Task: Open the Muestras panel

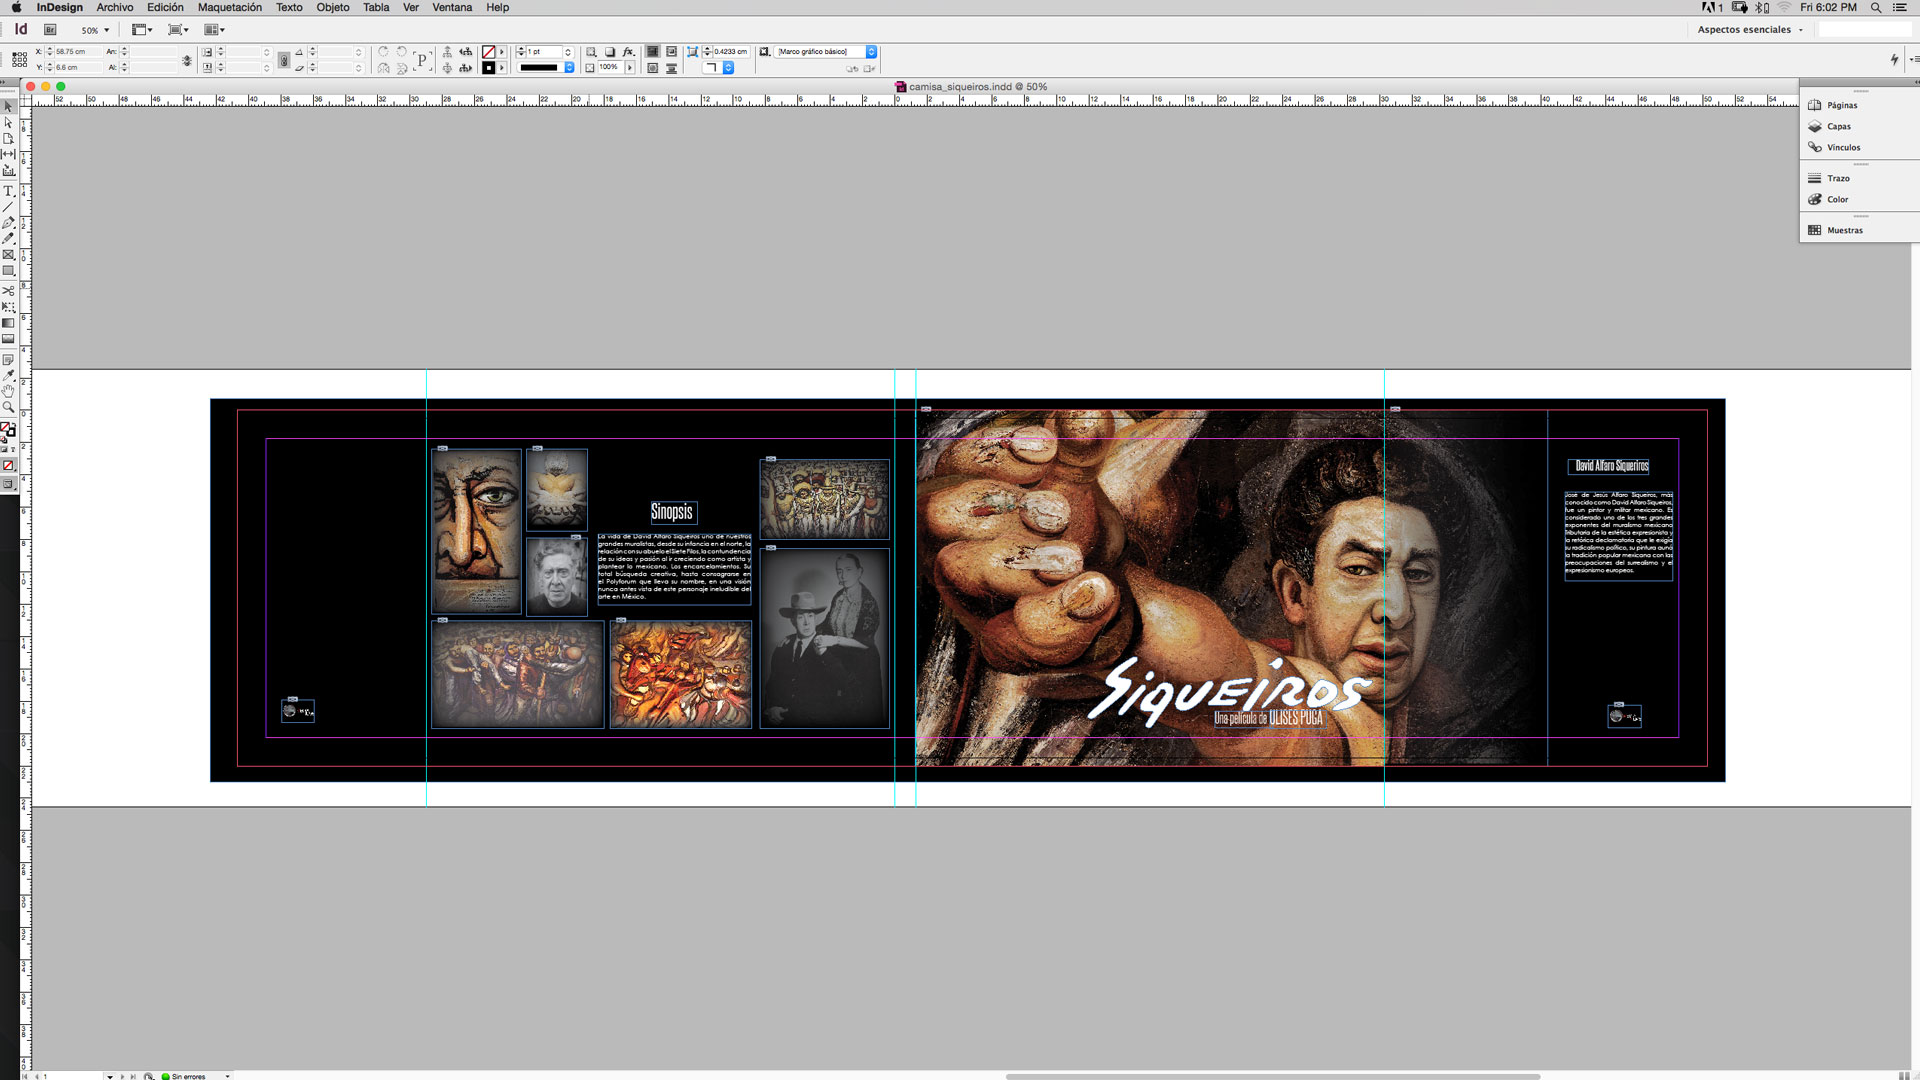Action: [x=1844, y=231]
